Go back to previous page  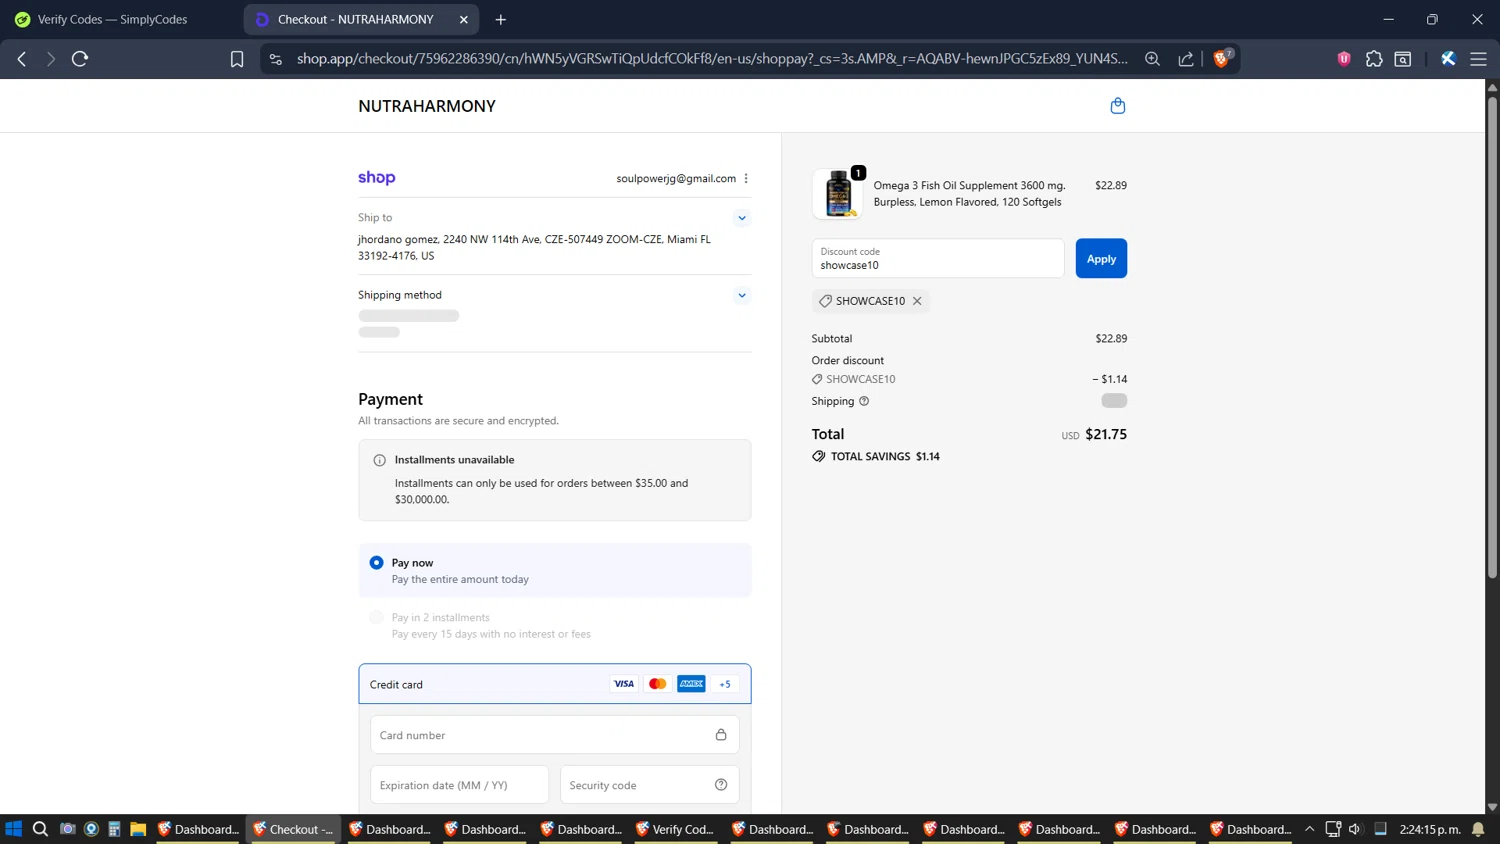point(22,59)
